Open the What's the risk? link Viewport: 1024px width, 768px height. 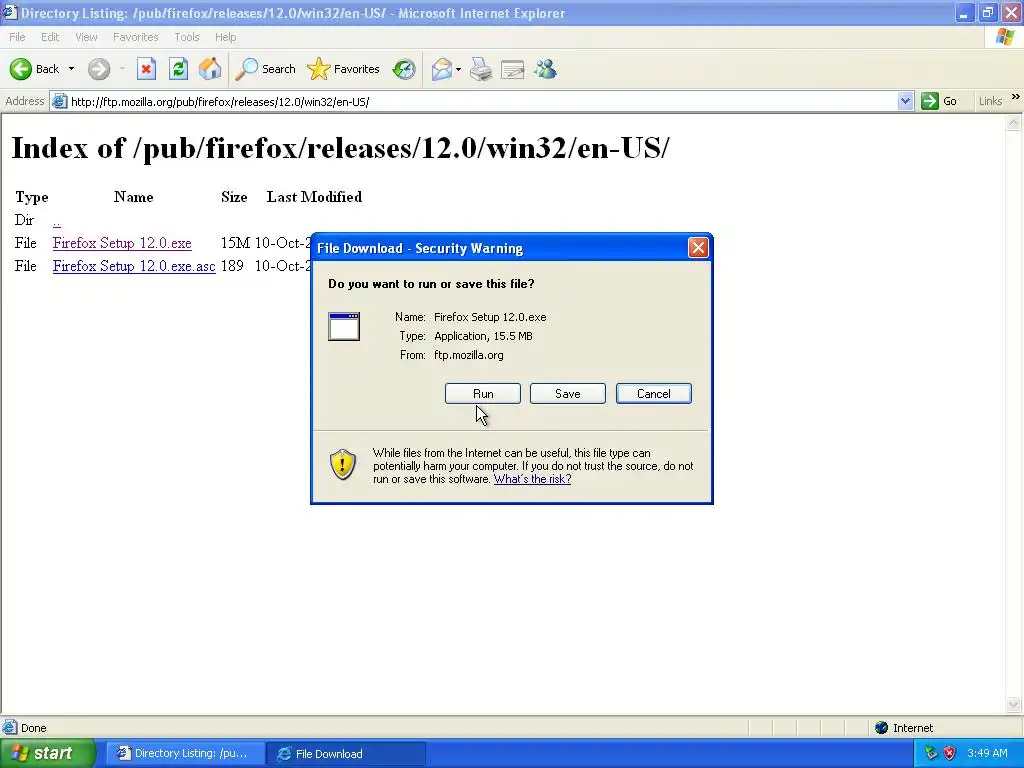(532, 479)
